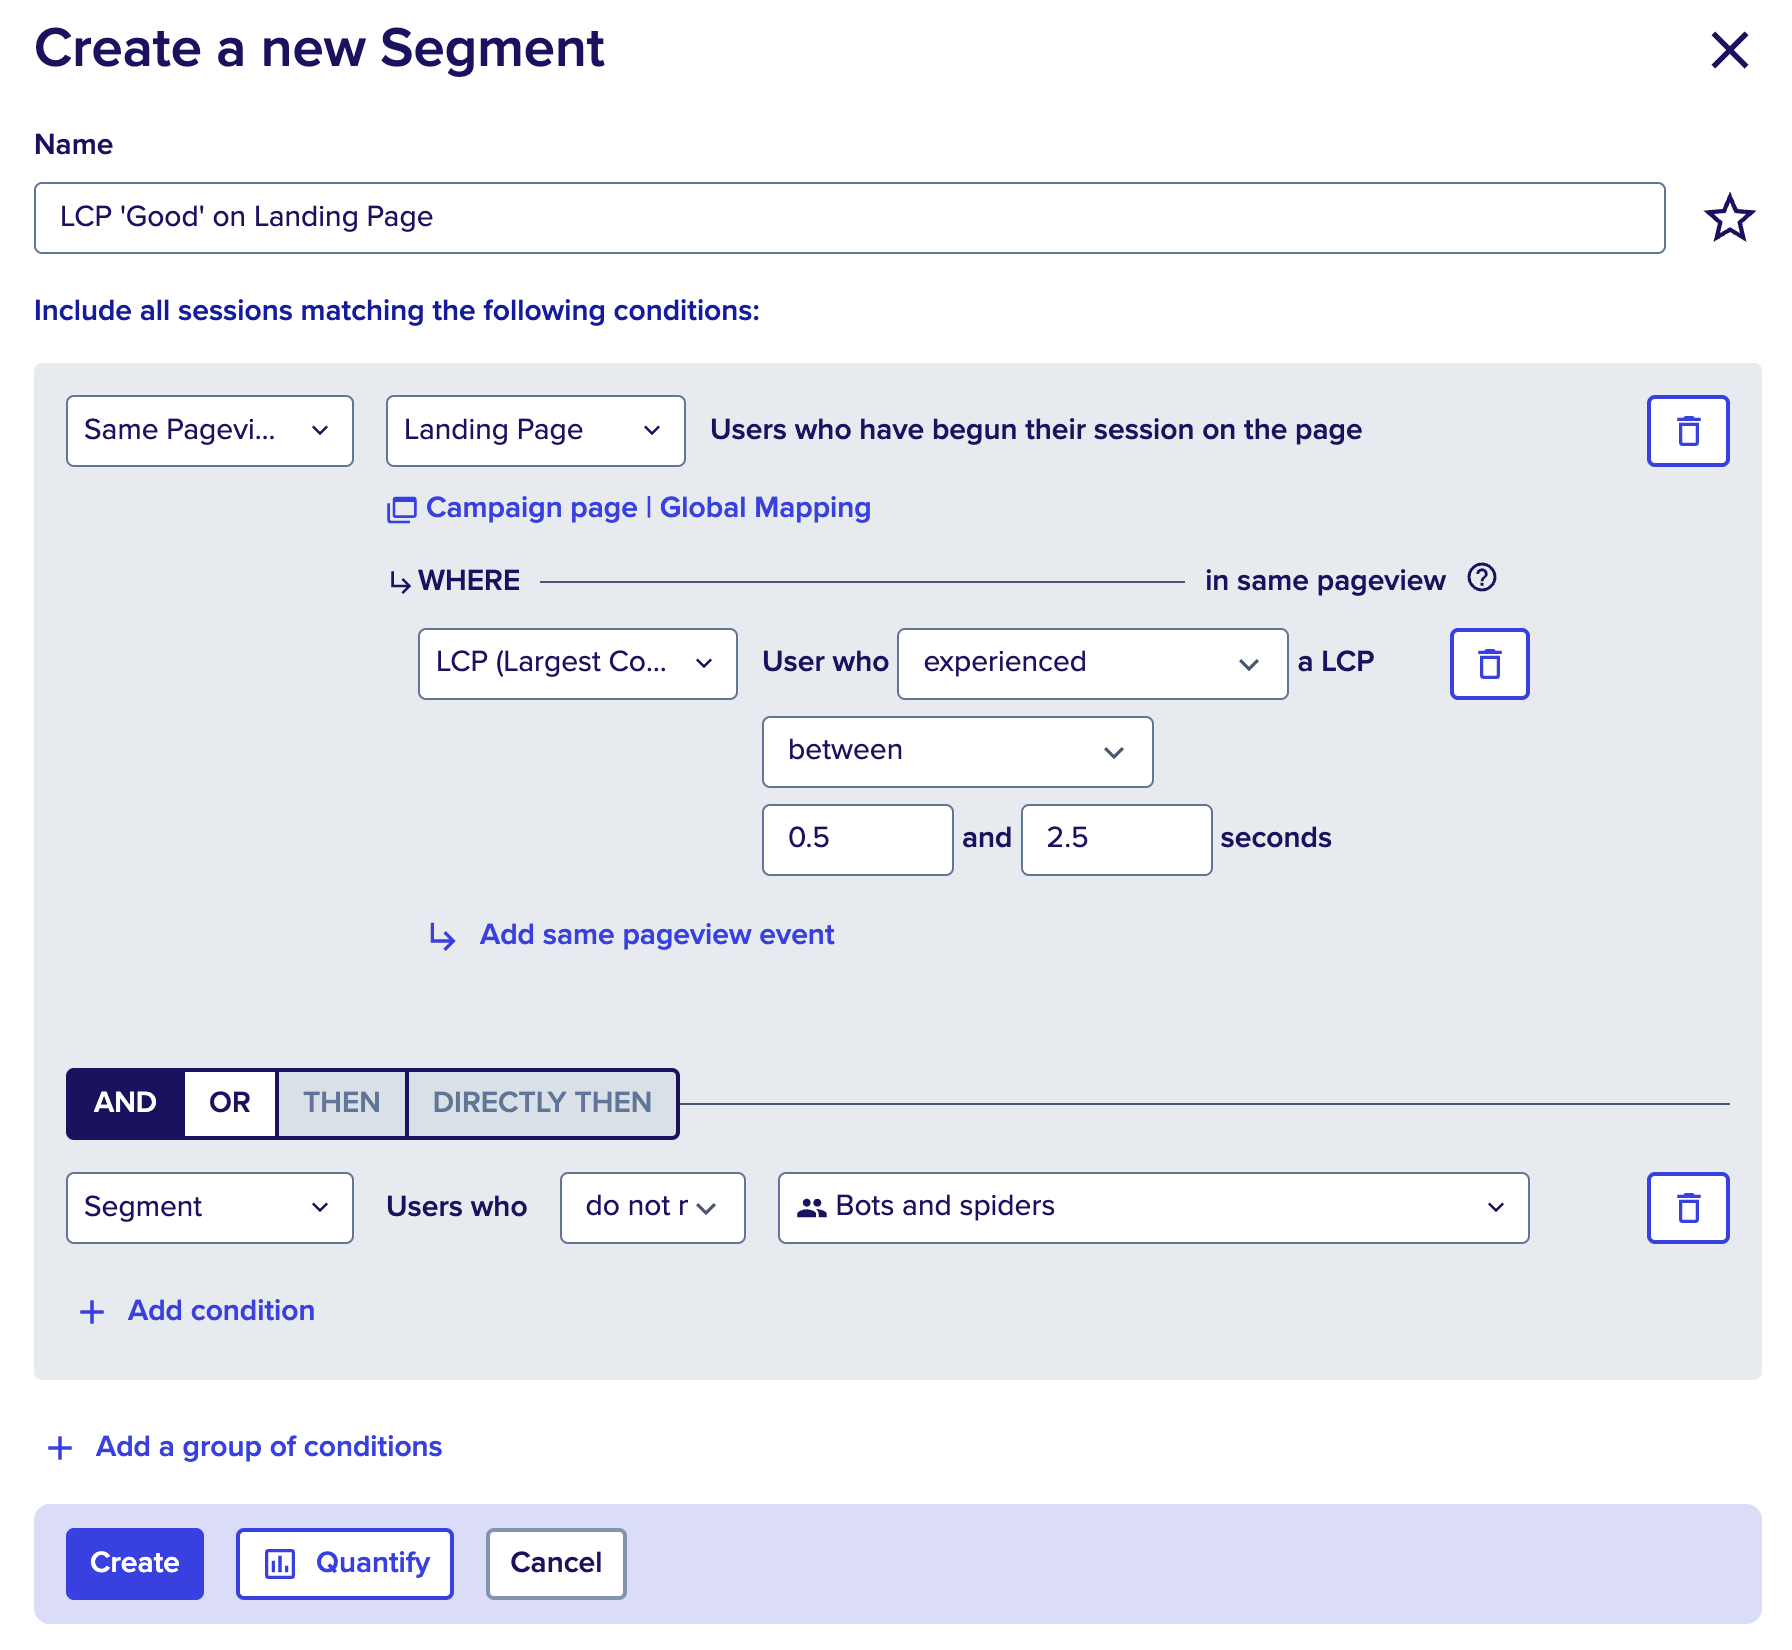Expand the Bots and spiders segment dropdown
This screenshot has width=1792, height=1650.
point(1153,1208)
